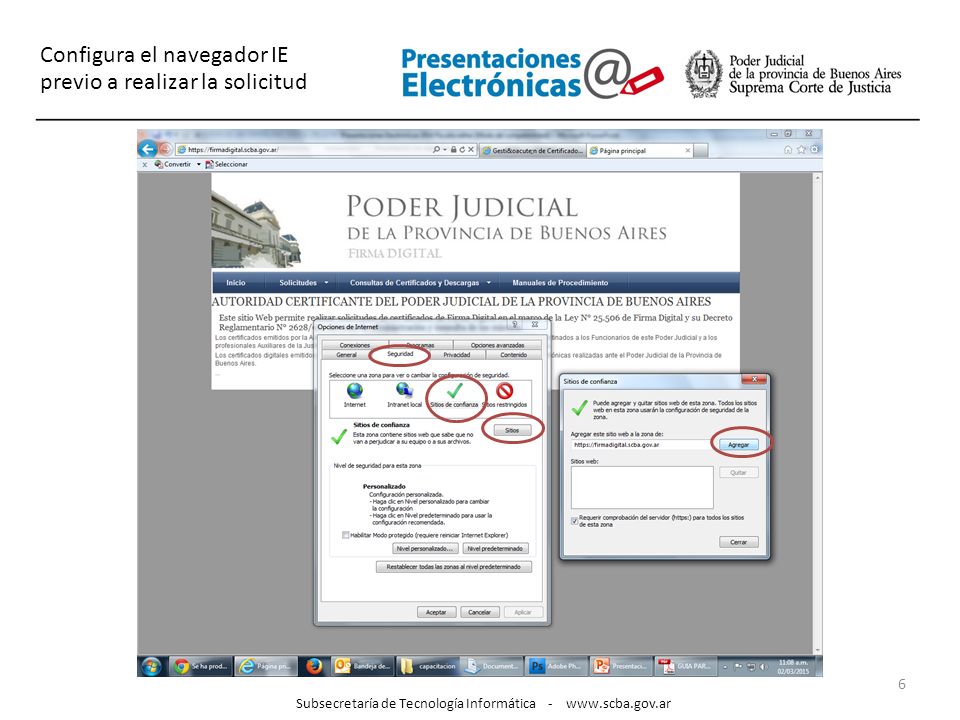Click Inicio in the site navigation
This screenshot has width=960, height=720.
(236, 283)
